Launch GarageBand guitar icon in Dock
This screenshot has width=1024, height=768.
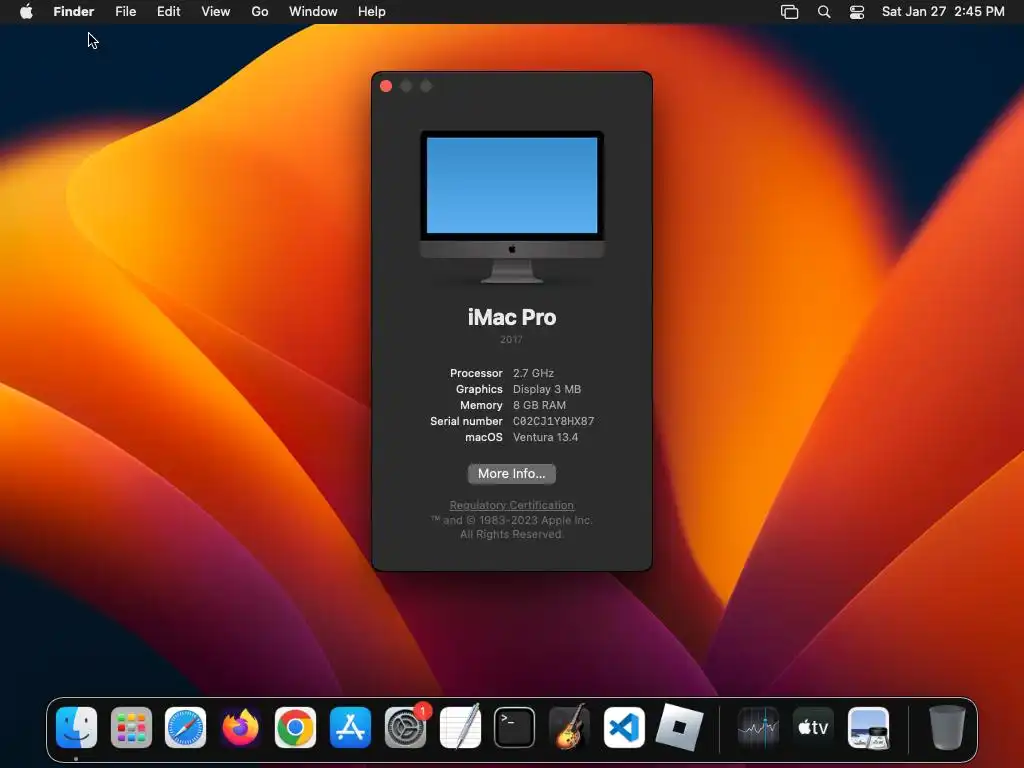(569, 728)
